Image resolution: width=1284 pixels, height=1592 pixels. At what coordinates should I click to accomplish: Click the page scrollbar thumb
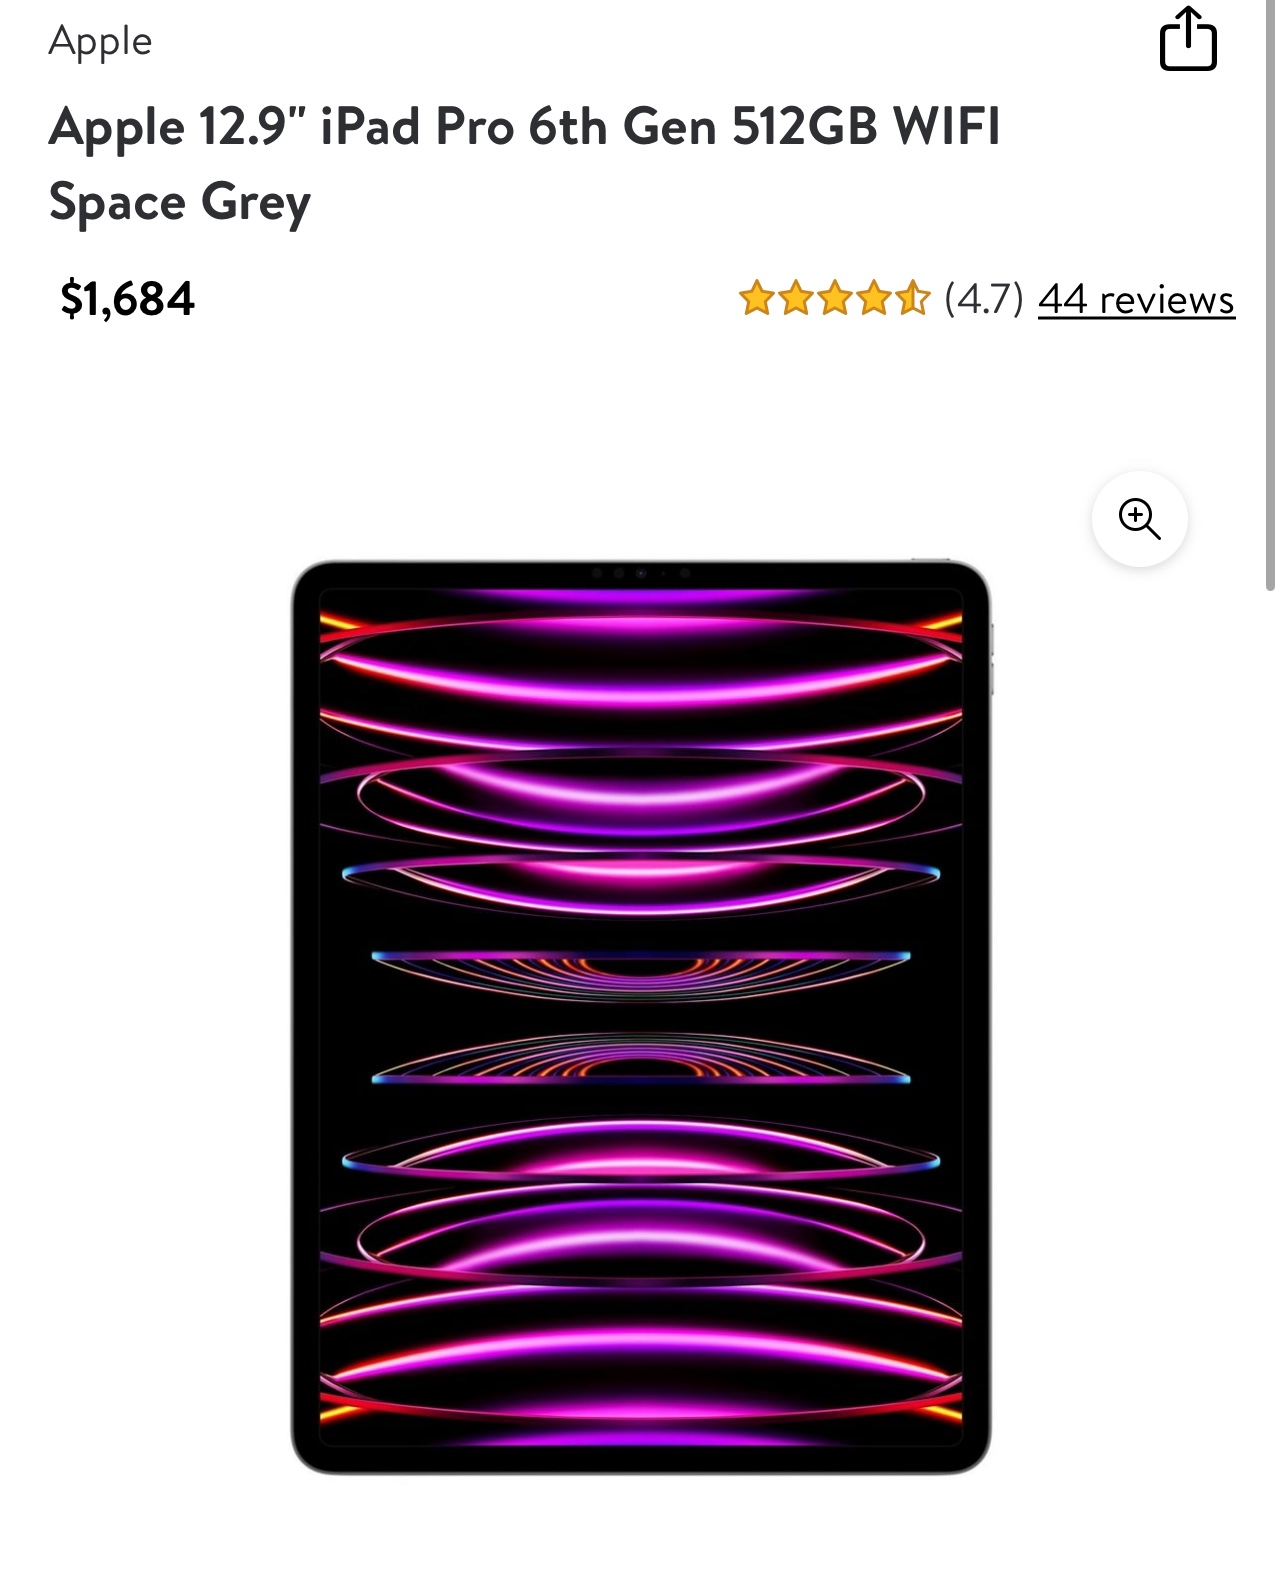[1270, 295]
